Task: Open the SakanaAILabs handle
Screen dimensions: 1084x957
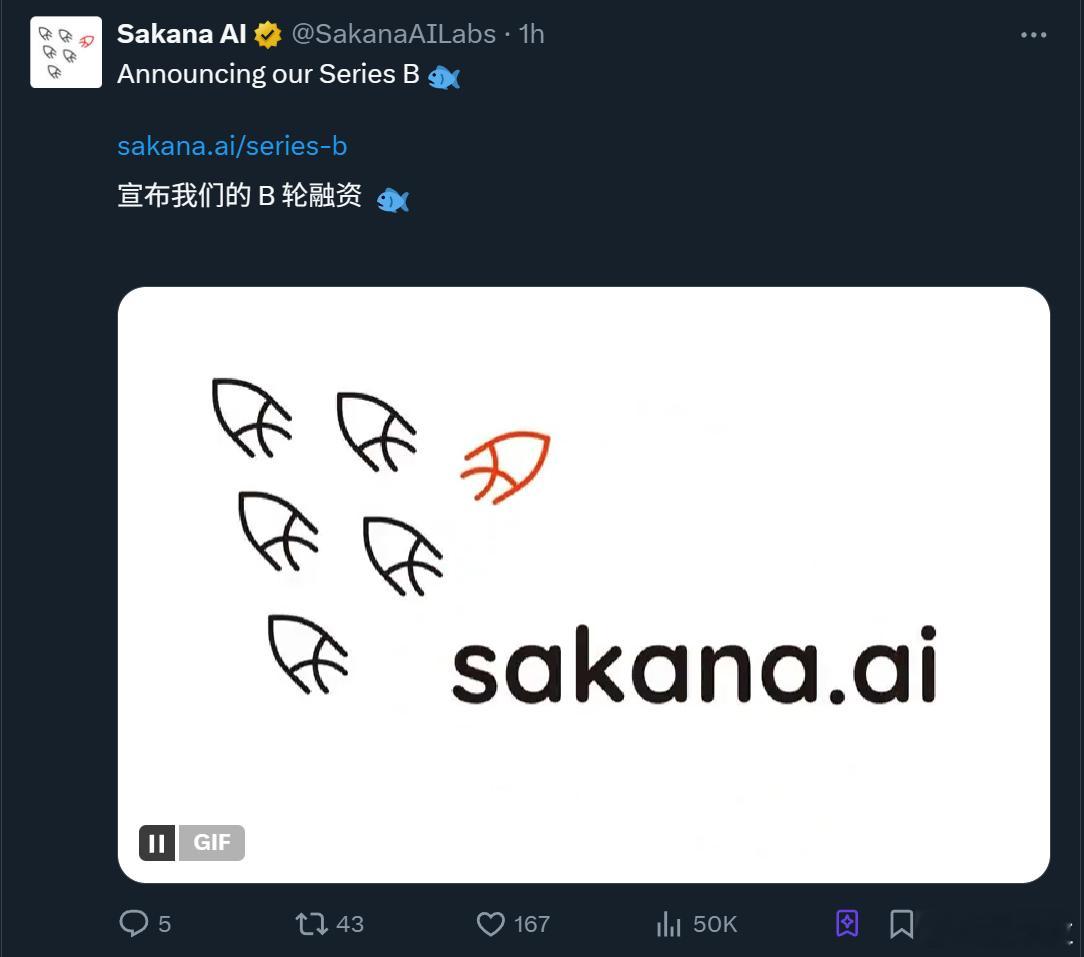Action: coord(394,33)
